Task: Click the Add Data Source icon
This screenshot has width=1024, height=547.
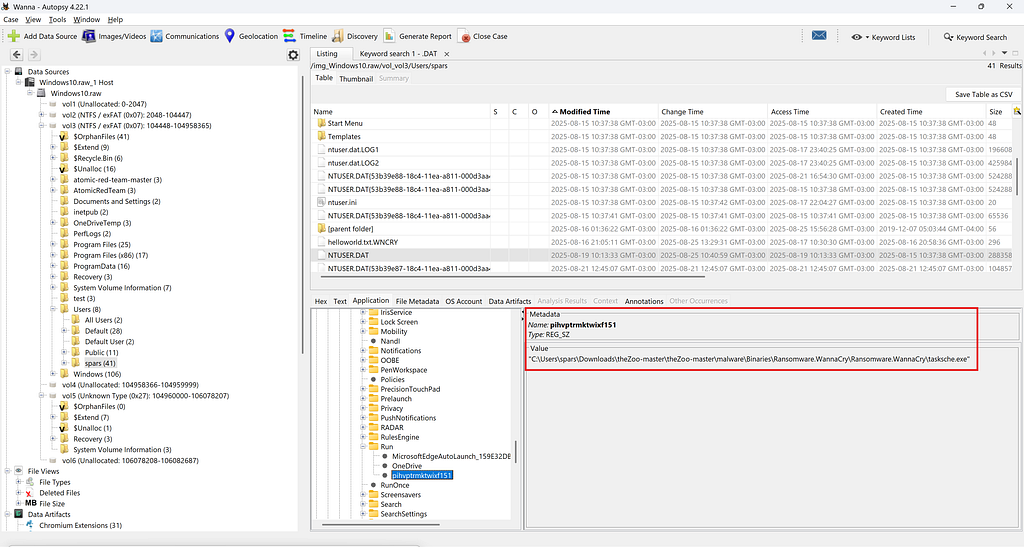Action: pos(13,36)
